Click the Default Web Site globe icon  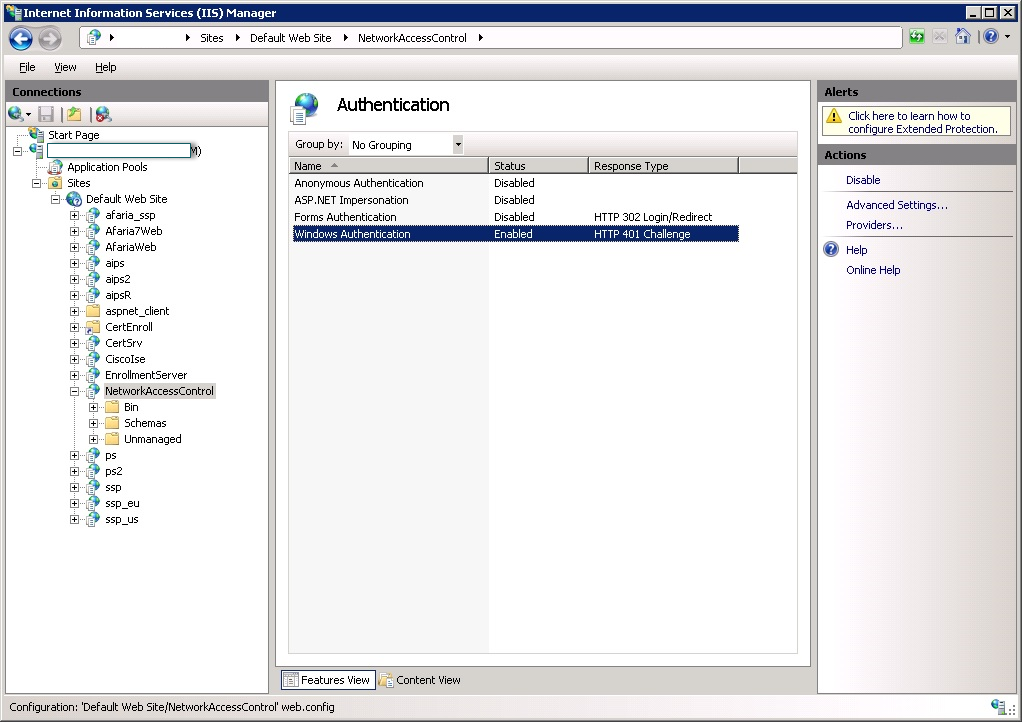coord(74,199)
